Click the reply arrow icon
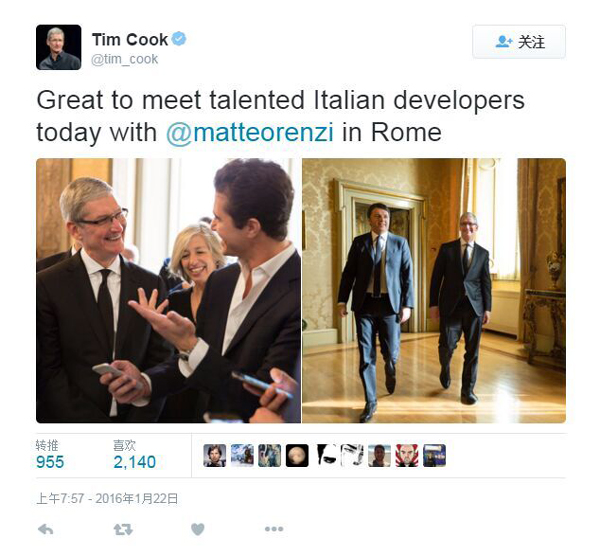Screen dimensions: 600x556 tap(46, 529)
